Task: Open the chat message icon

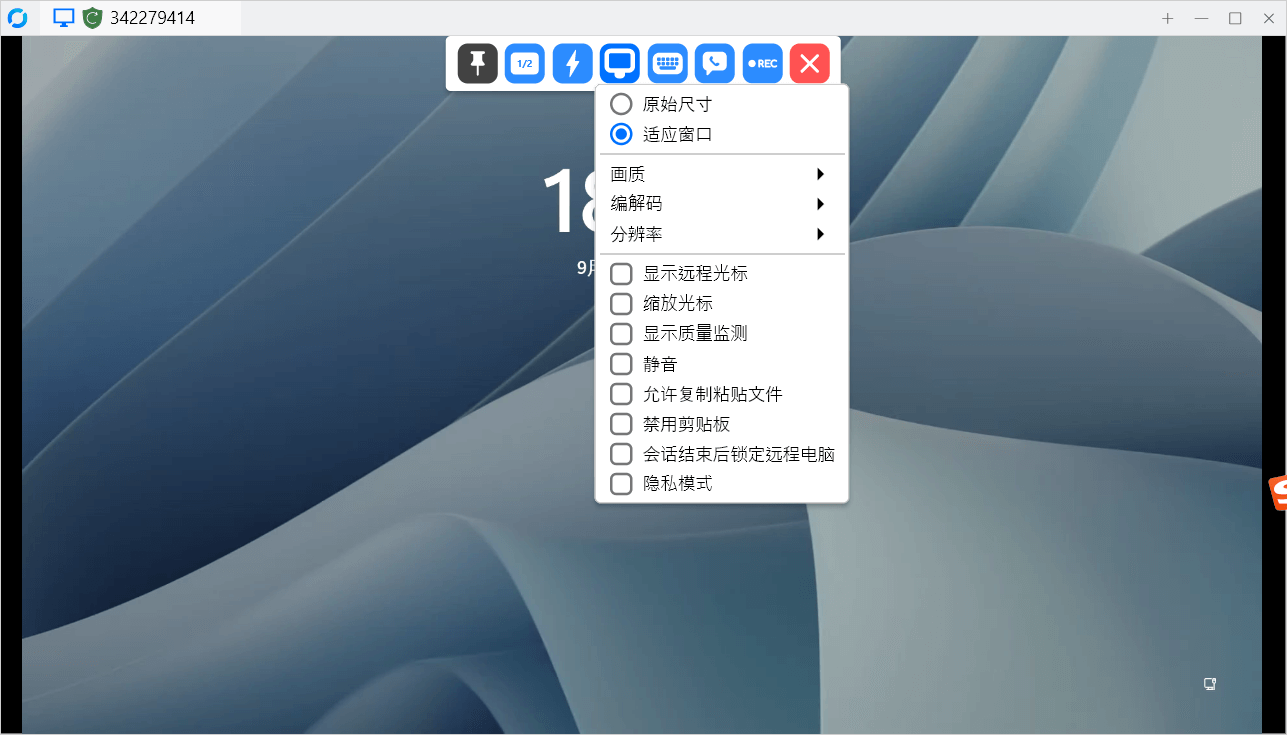Action: click(714, 63)
